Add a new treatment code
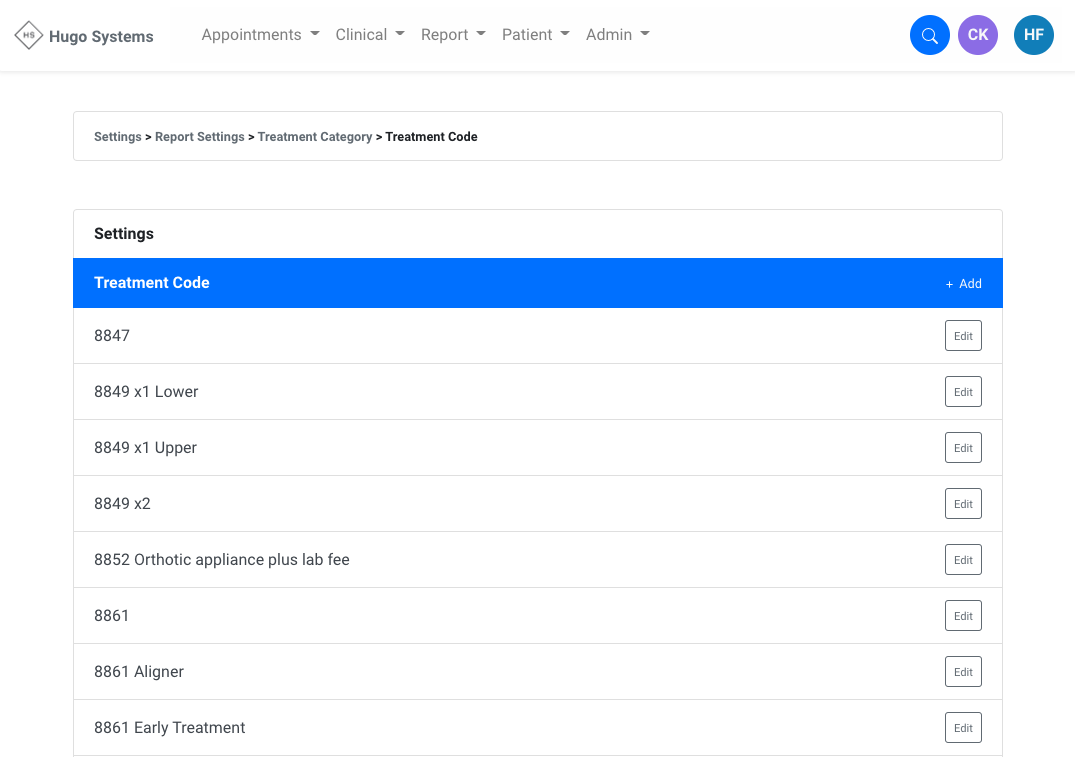 tap(964, 284)
